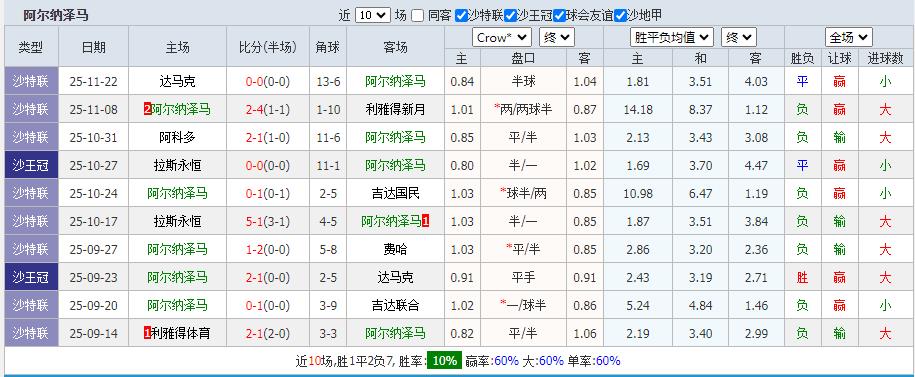
Task: Click the red card badge in the 25-10-17 row
Action: [x=425, y=222]
